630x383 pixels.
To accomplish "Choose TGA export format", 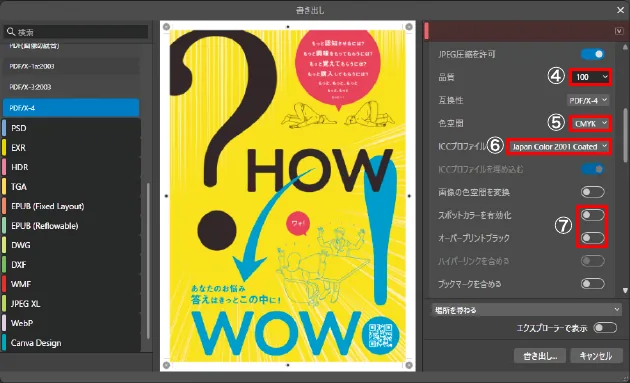I will click(71, 187).
